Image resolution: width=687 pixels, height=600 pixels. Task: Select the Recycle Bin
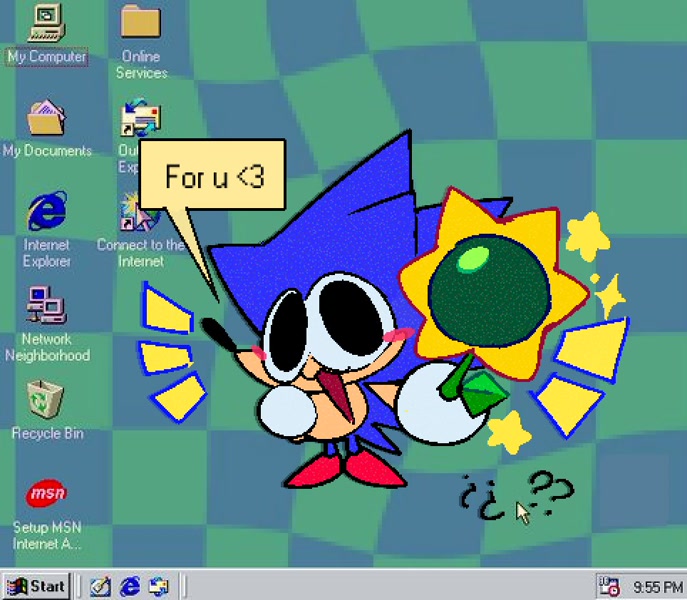pos(46,399)
